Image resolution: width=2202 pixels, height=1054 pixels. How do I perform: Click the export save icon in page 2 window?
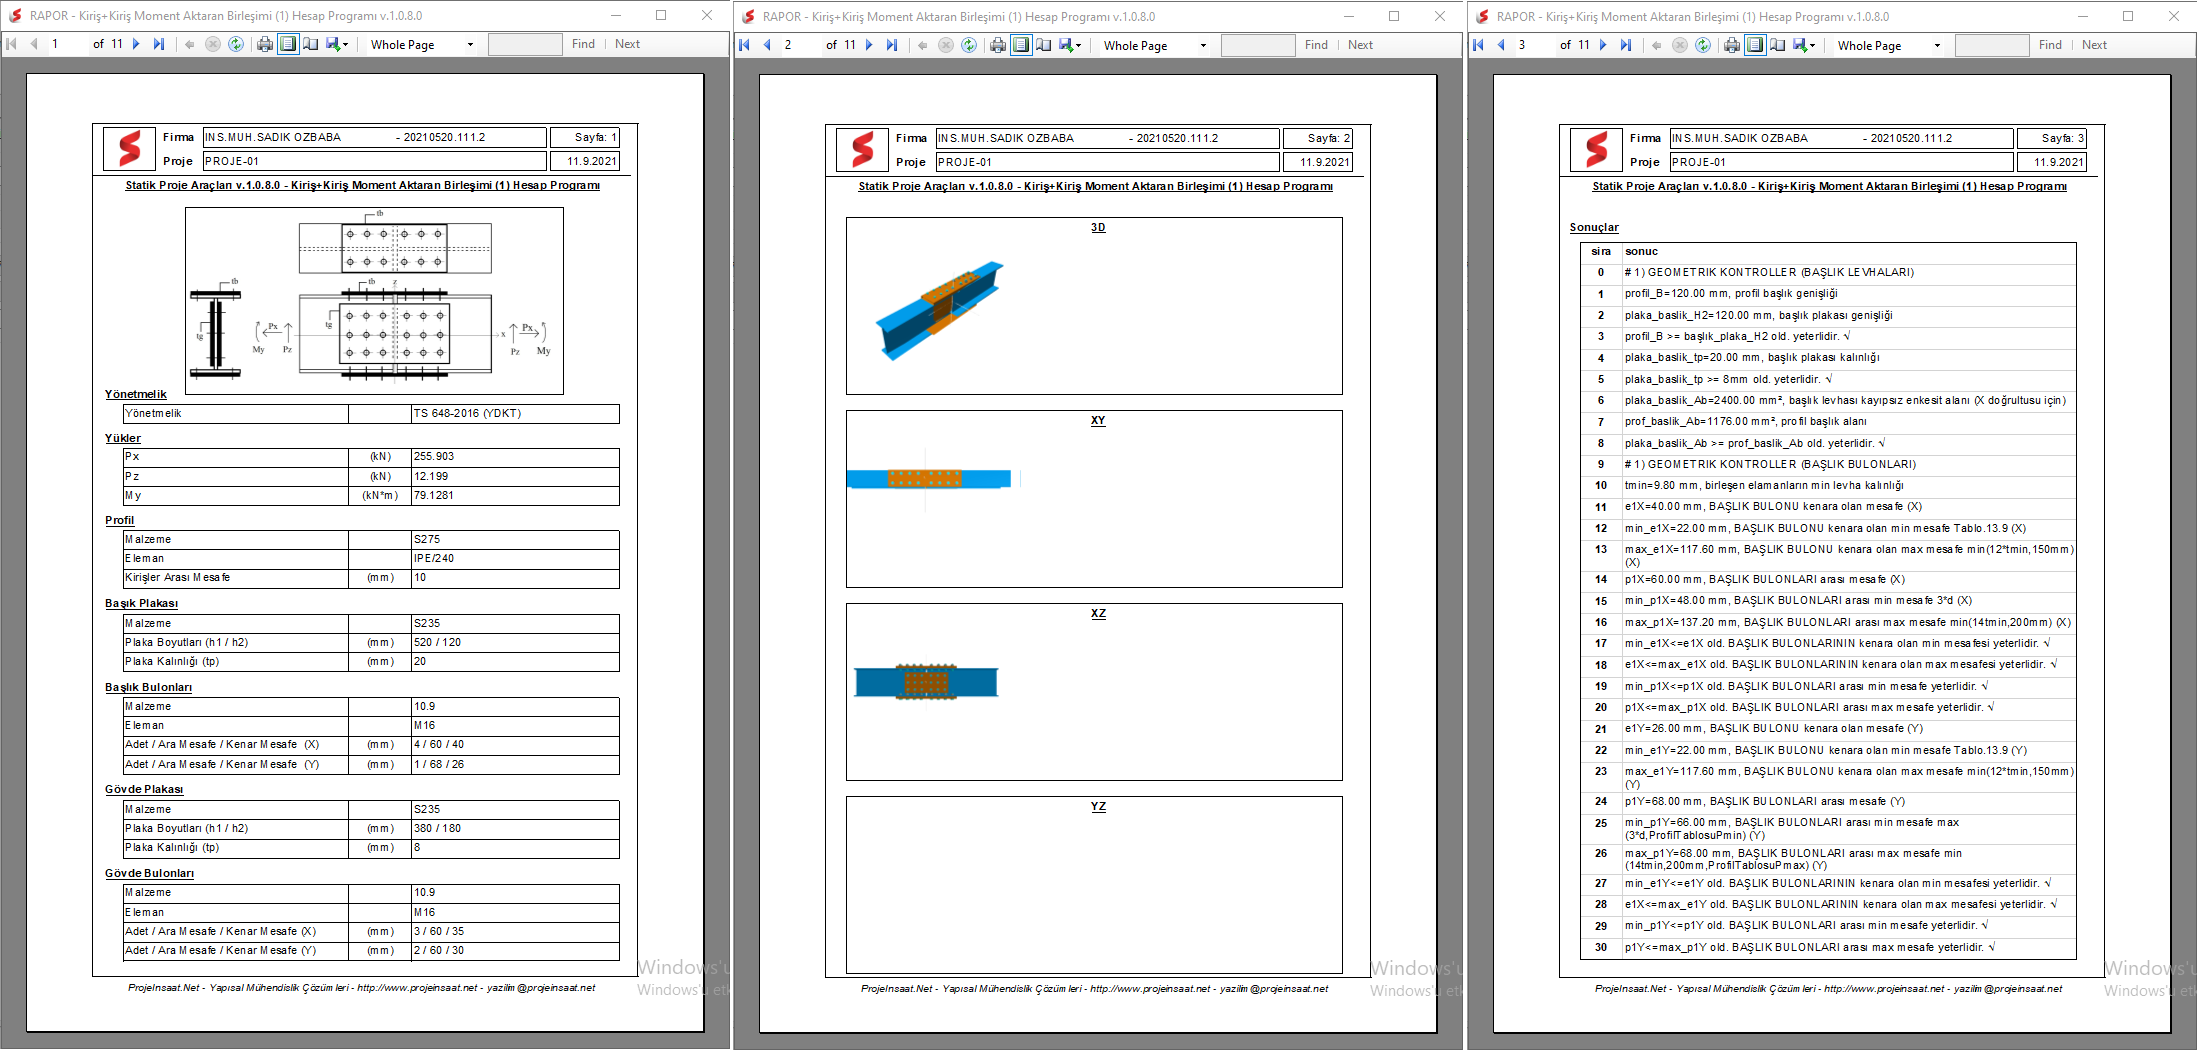click(1066, 45)
